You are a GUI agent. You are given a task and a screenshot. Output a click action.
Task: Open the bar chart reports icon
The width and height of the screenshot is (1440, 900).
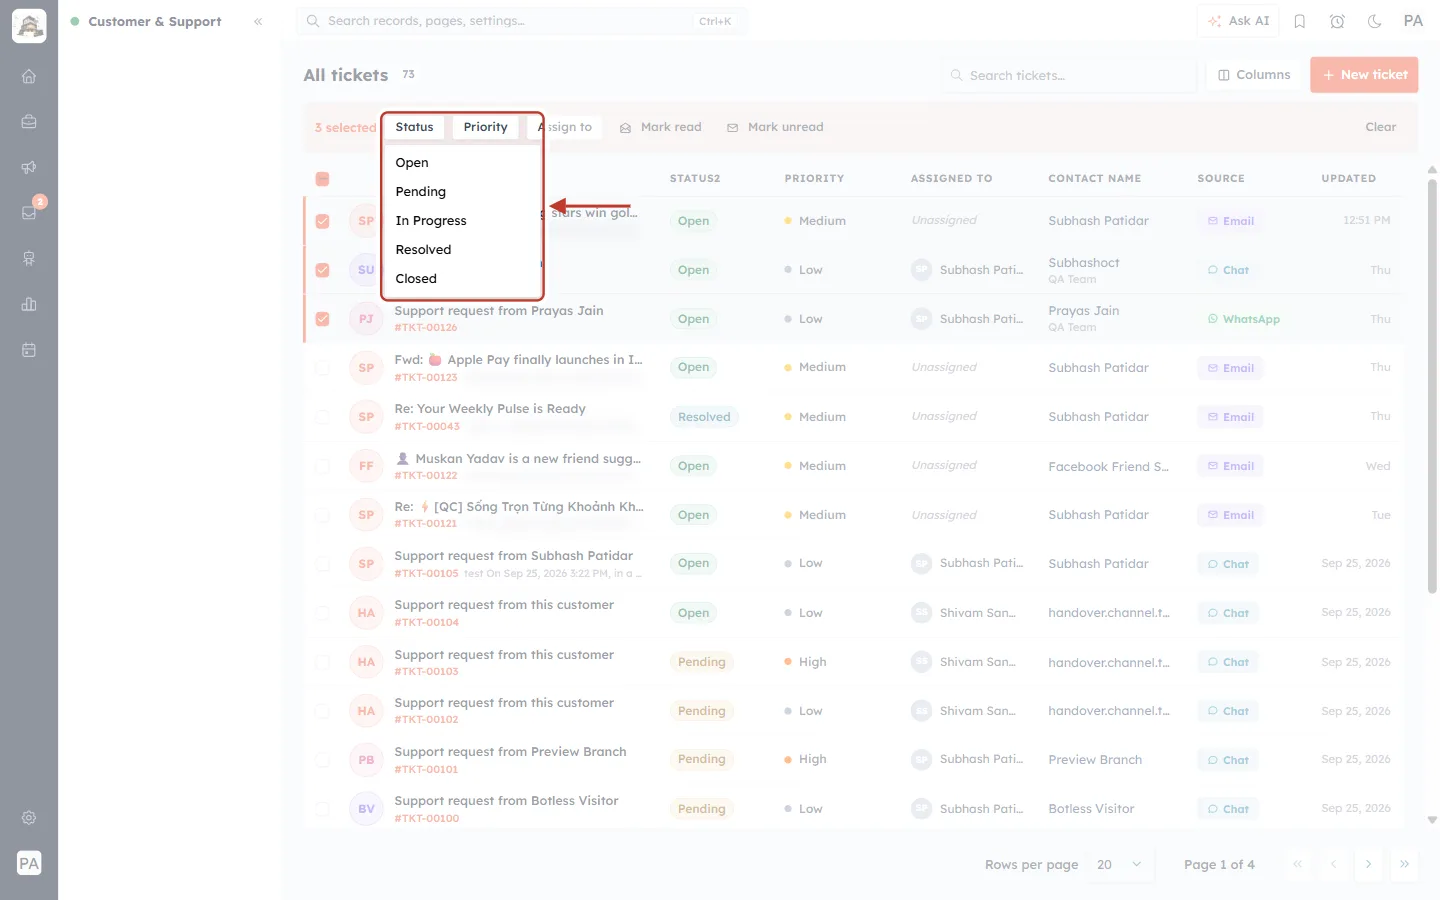(29, 304)
